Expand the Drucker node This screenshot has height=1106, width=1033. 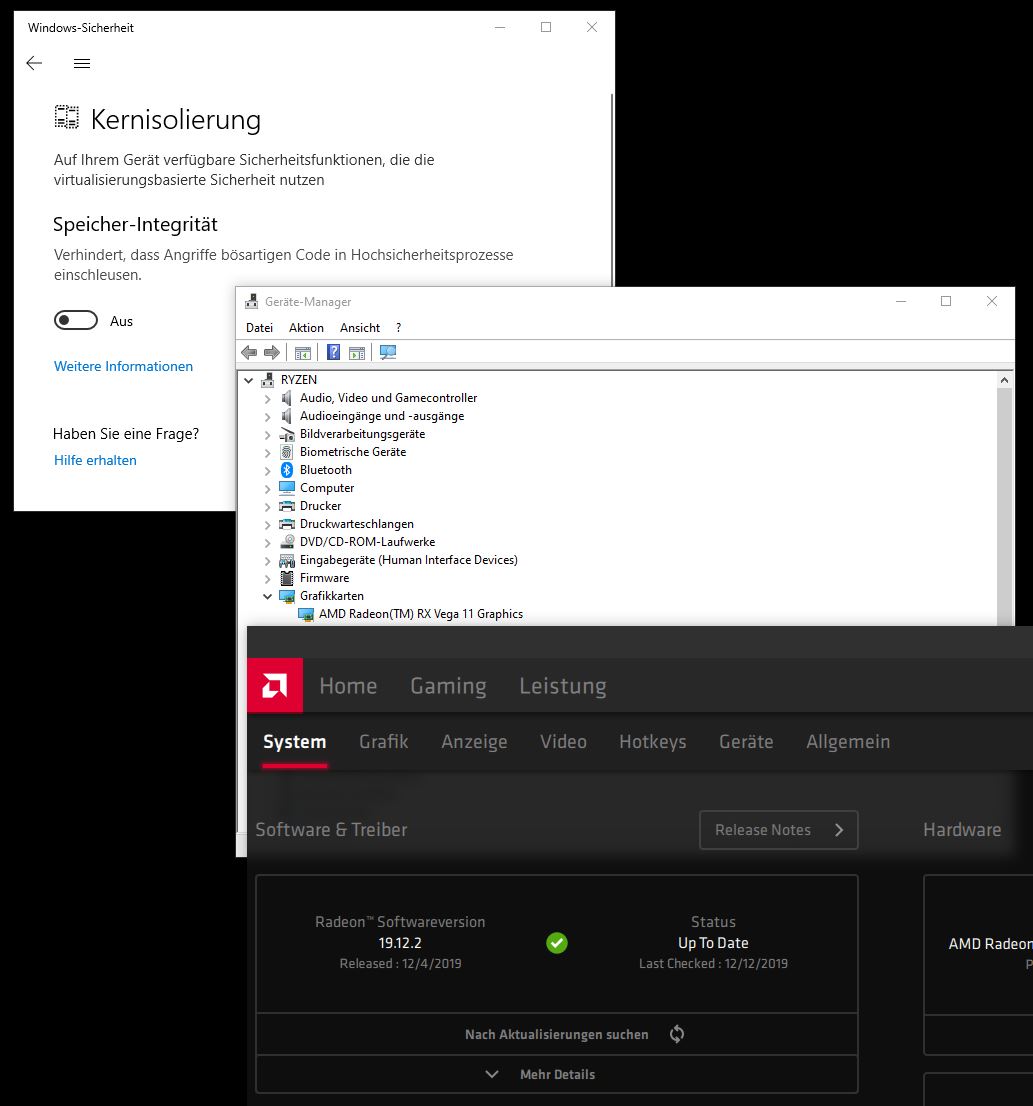[267, 506]
